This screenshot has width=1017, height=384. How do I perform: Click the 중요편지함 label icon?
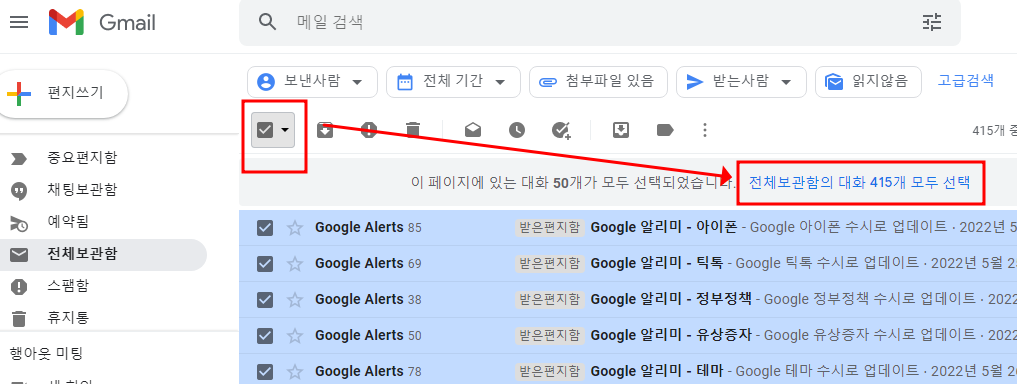pyautogui.click(x=19, y=159)
